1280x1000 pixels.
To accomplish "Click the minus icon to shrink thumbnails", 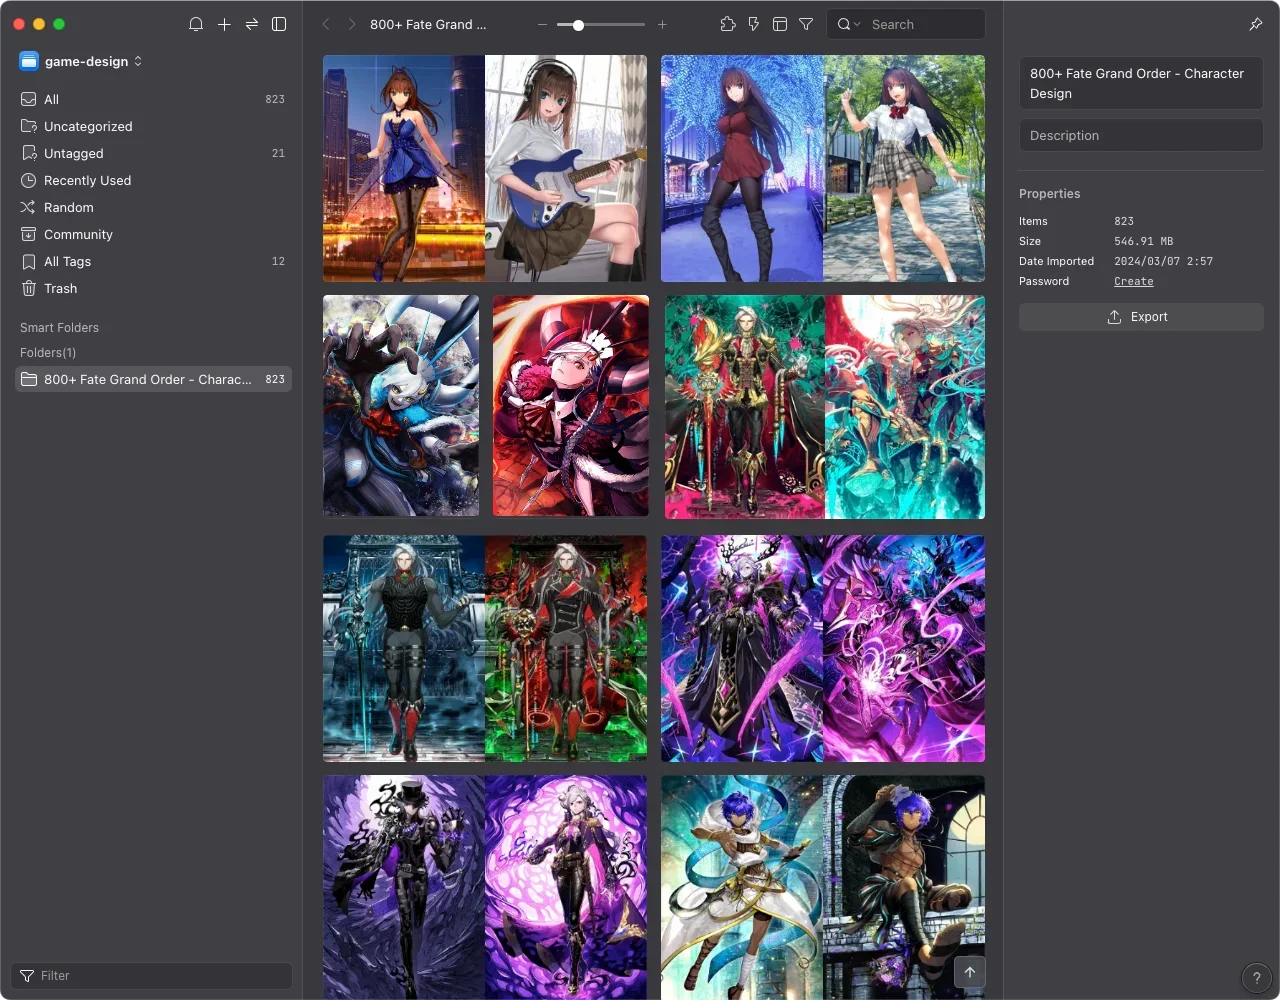I will (542, 24).
